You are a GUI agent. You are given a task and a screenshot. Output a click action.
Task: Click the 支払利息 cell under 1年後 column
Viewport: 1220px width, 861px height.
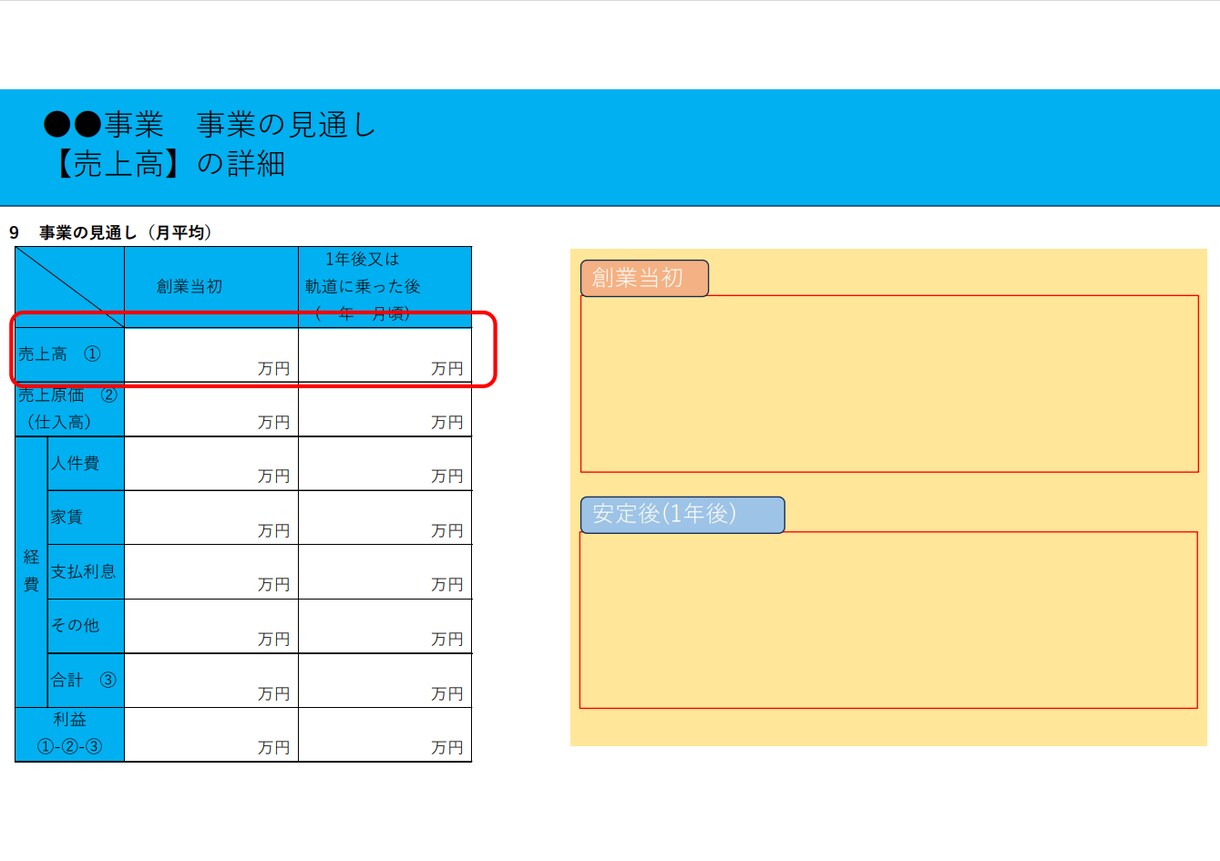point(385,571)
